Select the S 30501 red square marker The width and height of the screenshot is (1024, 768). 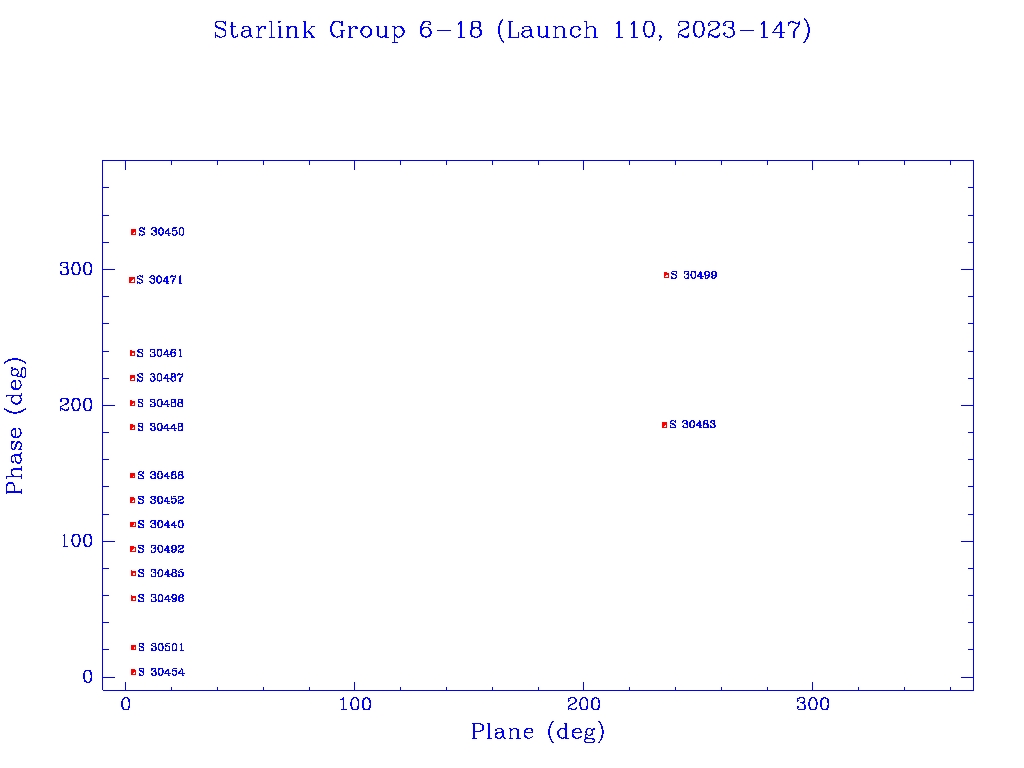click(x=133, y=647)
